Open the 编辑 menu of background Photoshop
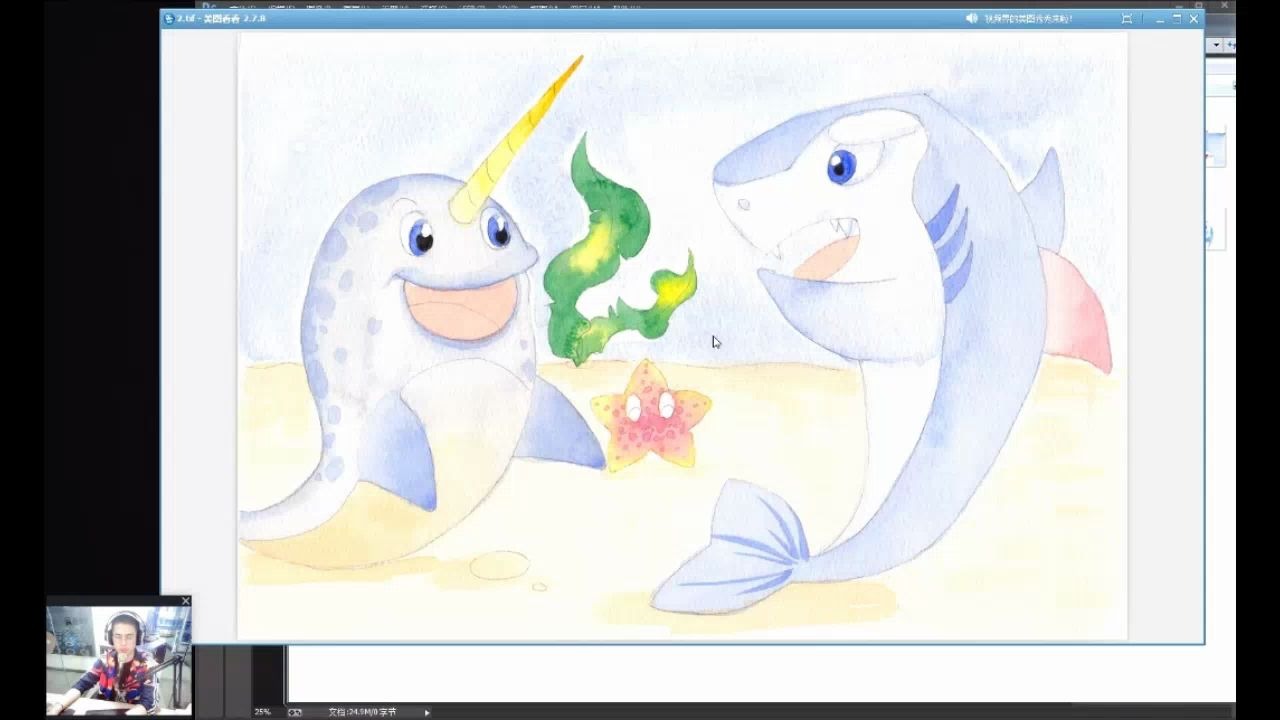The height and width of the screenshot is (720, 1280). (x=280, y=5)
